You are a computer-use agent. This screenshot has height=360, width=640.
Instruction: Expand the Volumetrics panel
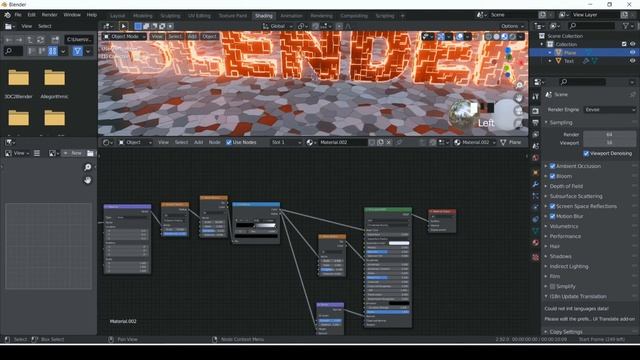(x=564, y=226)
